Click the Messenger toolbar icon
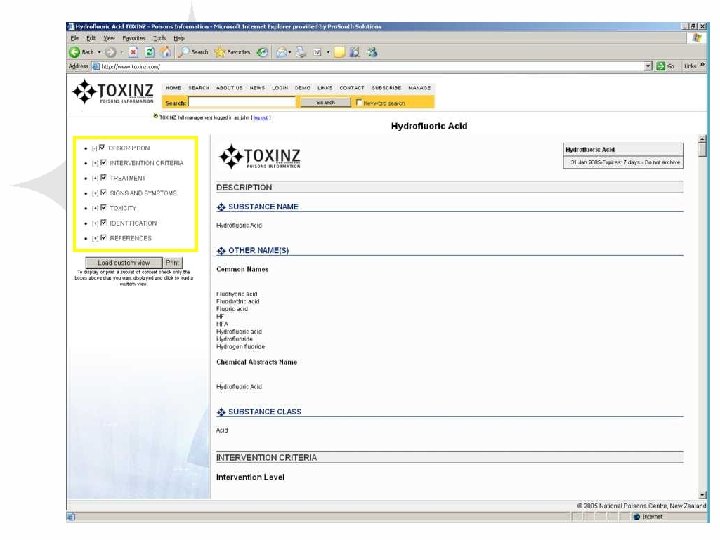 click(372, 52)
